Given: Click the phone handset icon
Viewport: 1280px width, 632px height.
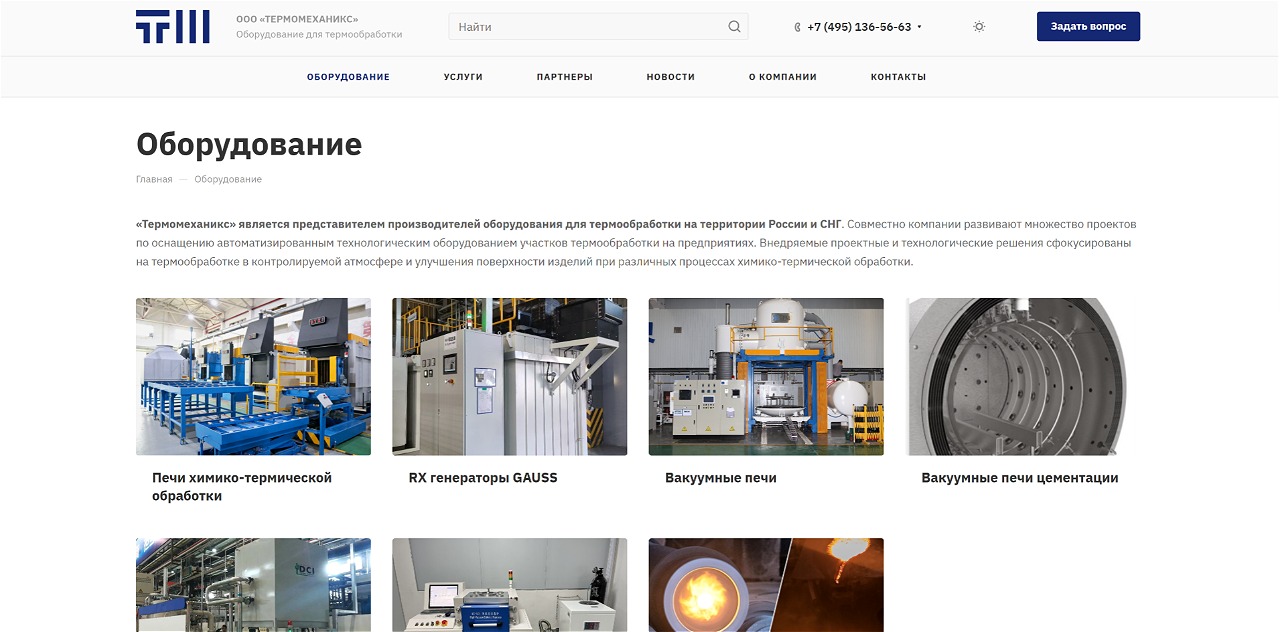Looking at the screenshot, I should click(797, 27).
